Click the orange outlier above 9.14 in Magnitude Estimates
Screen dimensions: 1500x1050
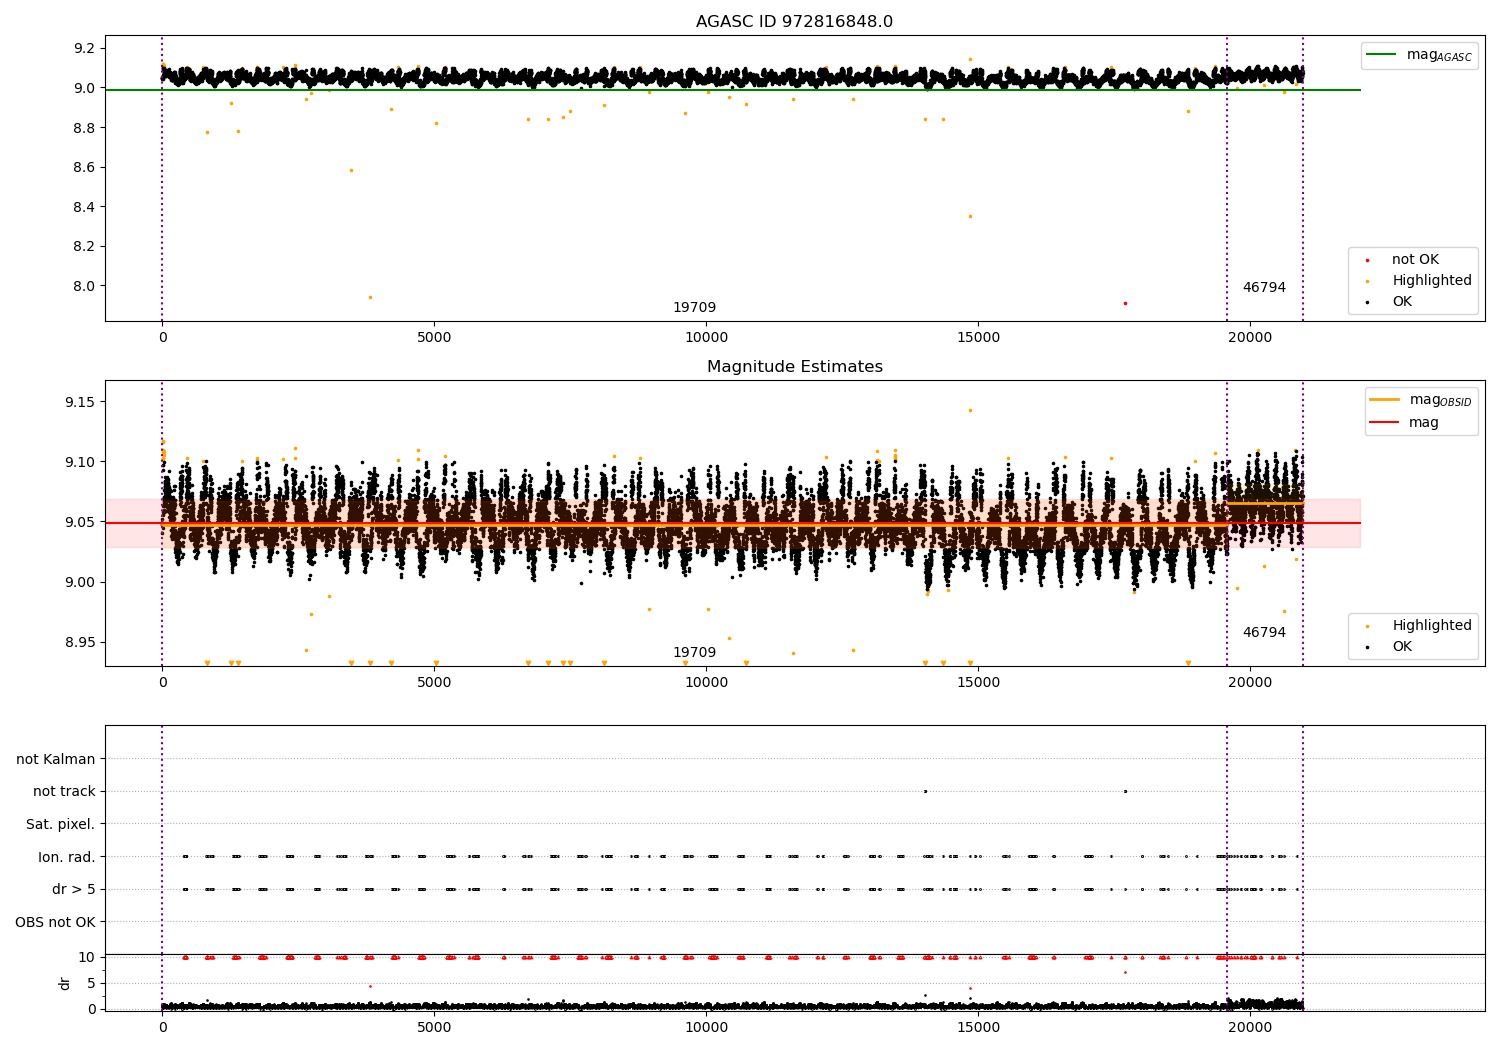point(970,410)
